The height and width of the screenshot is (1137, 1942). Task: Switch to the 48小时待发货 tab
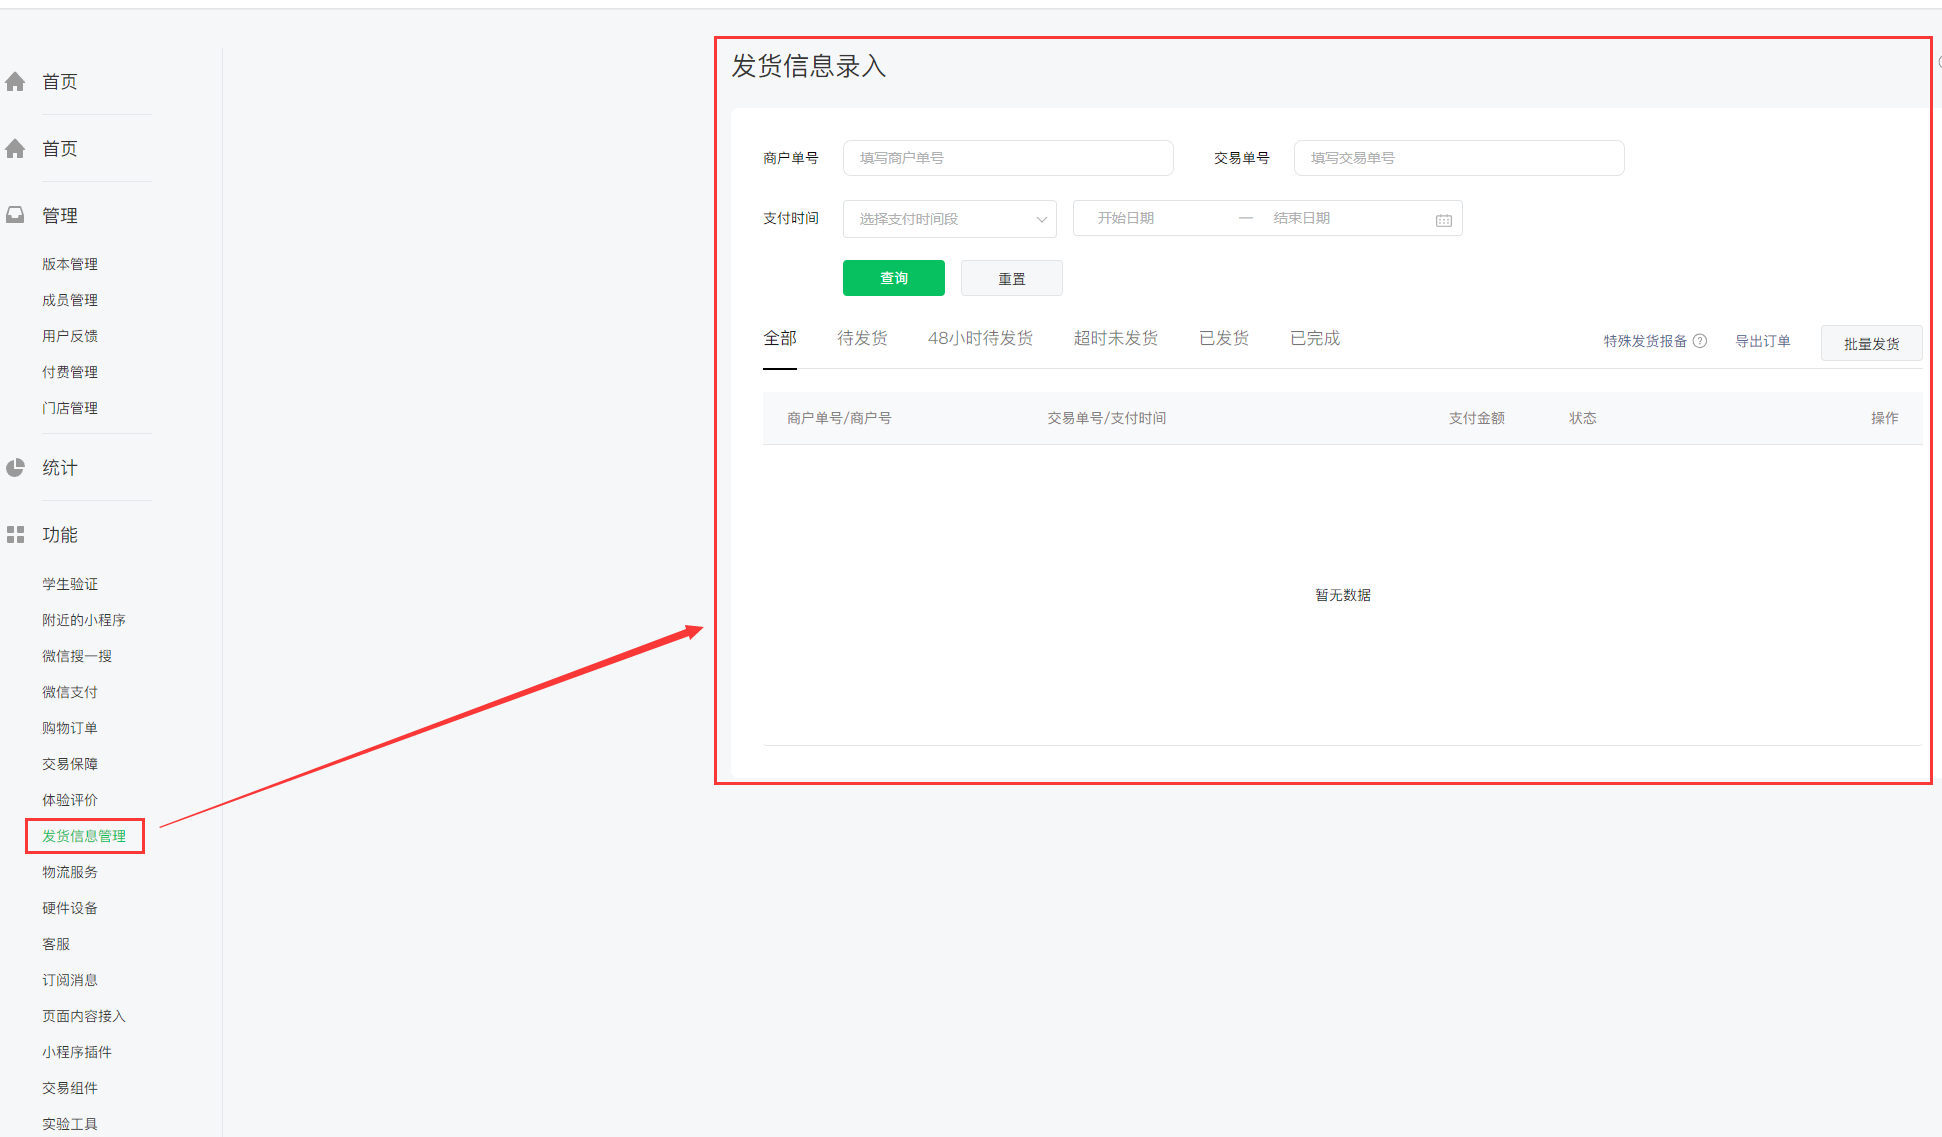tap(980, 339)
